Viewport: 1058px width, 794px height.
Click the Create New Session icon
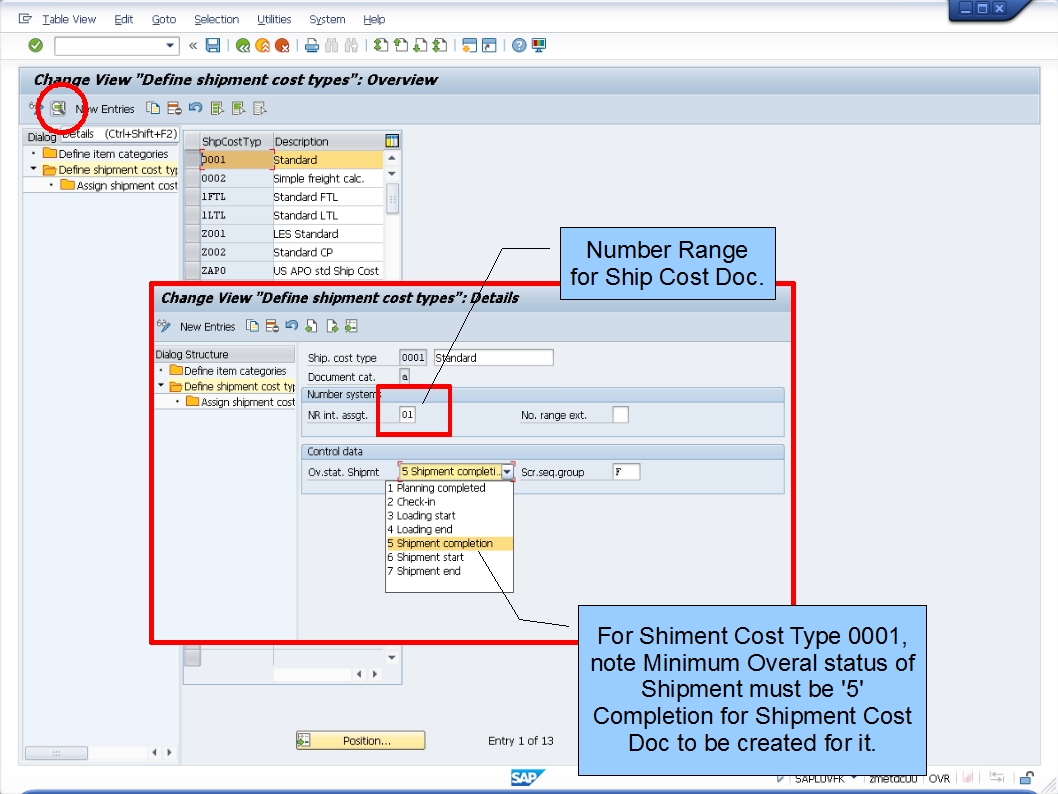[x=469, y=44]
